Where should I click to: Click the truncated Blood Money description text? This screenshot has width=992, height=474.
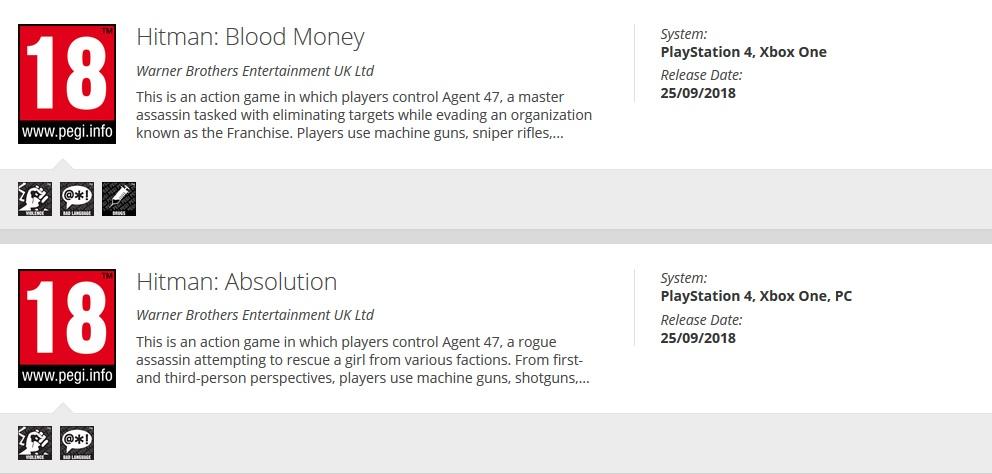tap(364, 115)
